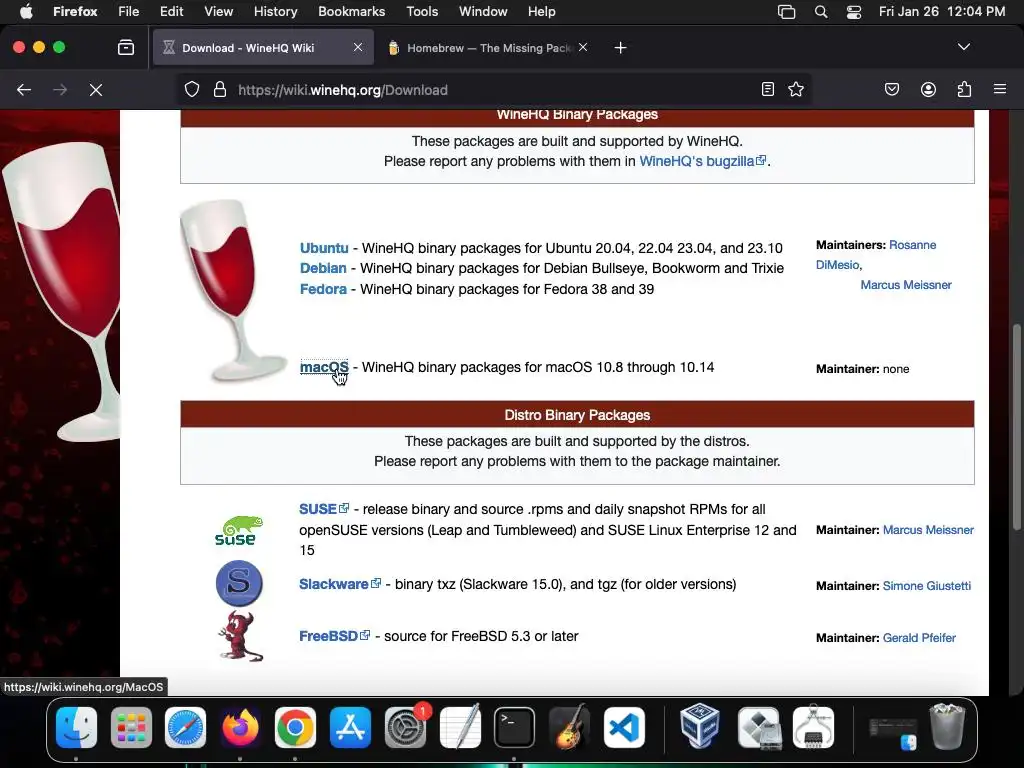
Task: Toggle reader view icon
Action: tap(768, 89)
